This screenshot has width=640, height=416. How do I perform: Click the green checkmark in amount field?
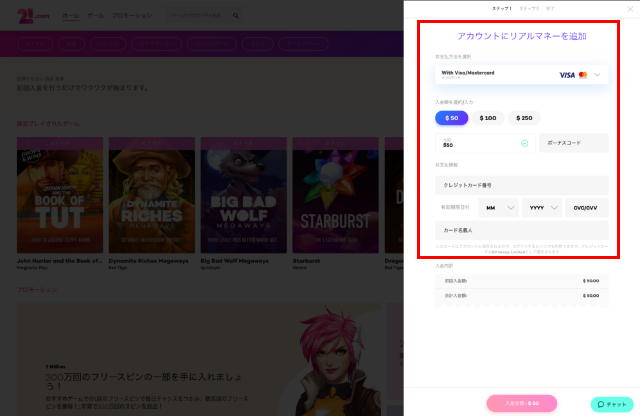[x=525, y=143]
